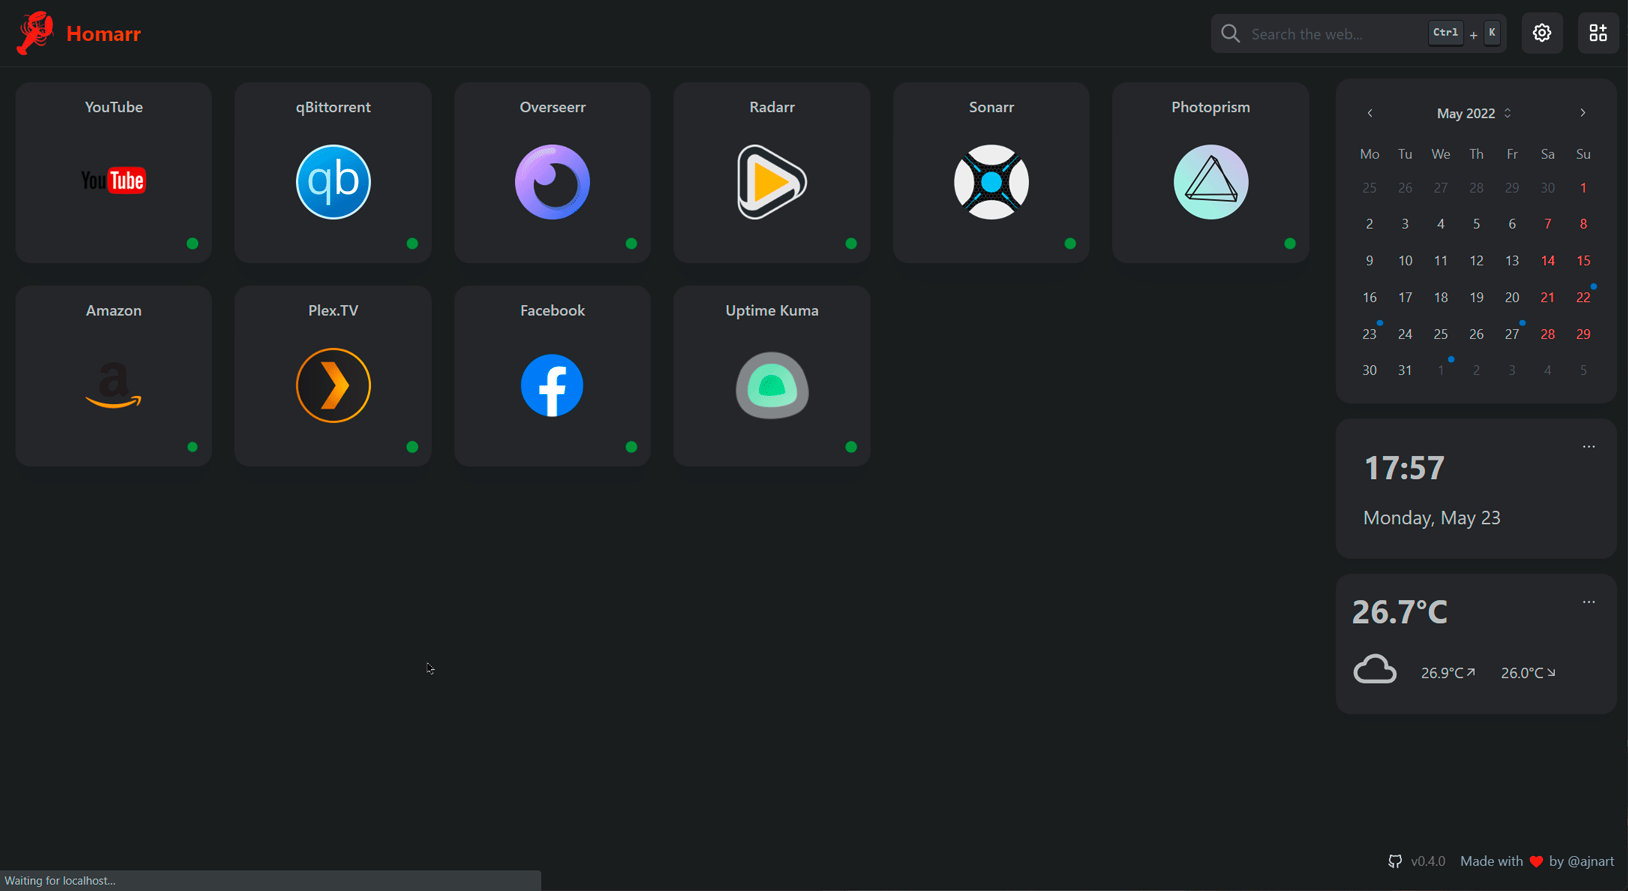The width and height of the screenshot is (1628, 891).
Task: Select May 27 in the calendar
Action: [1511, 334]
